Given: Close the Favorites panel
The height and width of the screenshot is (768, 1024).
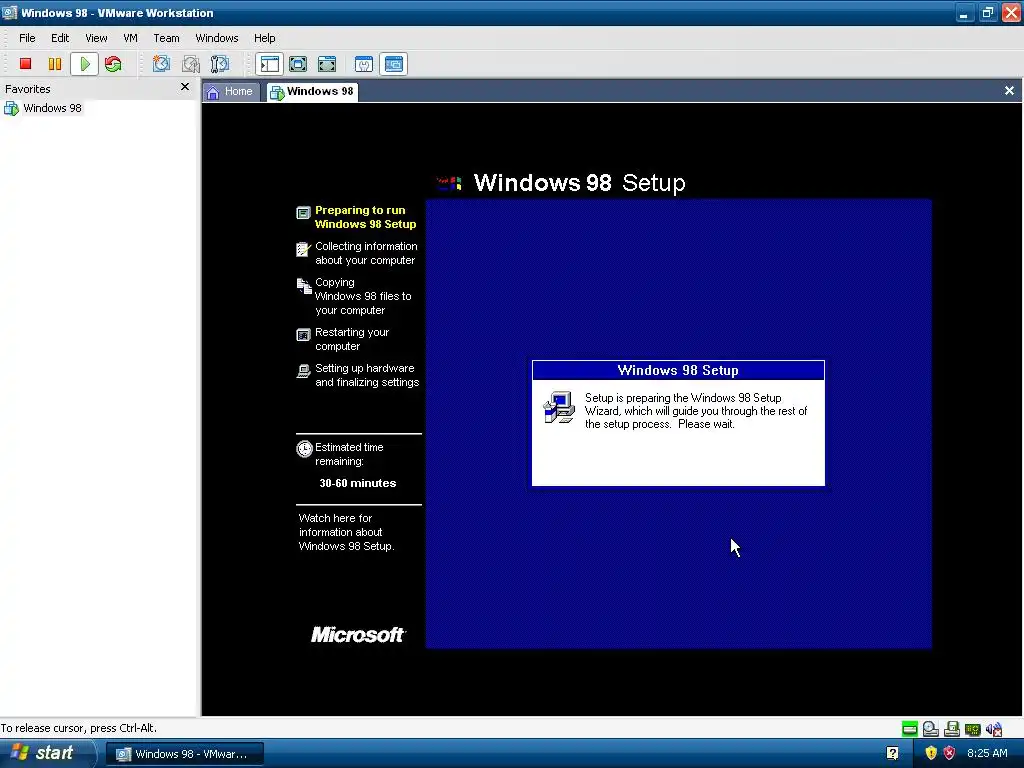Looking at the screenshot, I should point(185,87).
